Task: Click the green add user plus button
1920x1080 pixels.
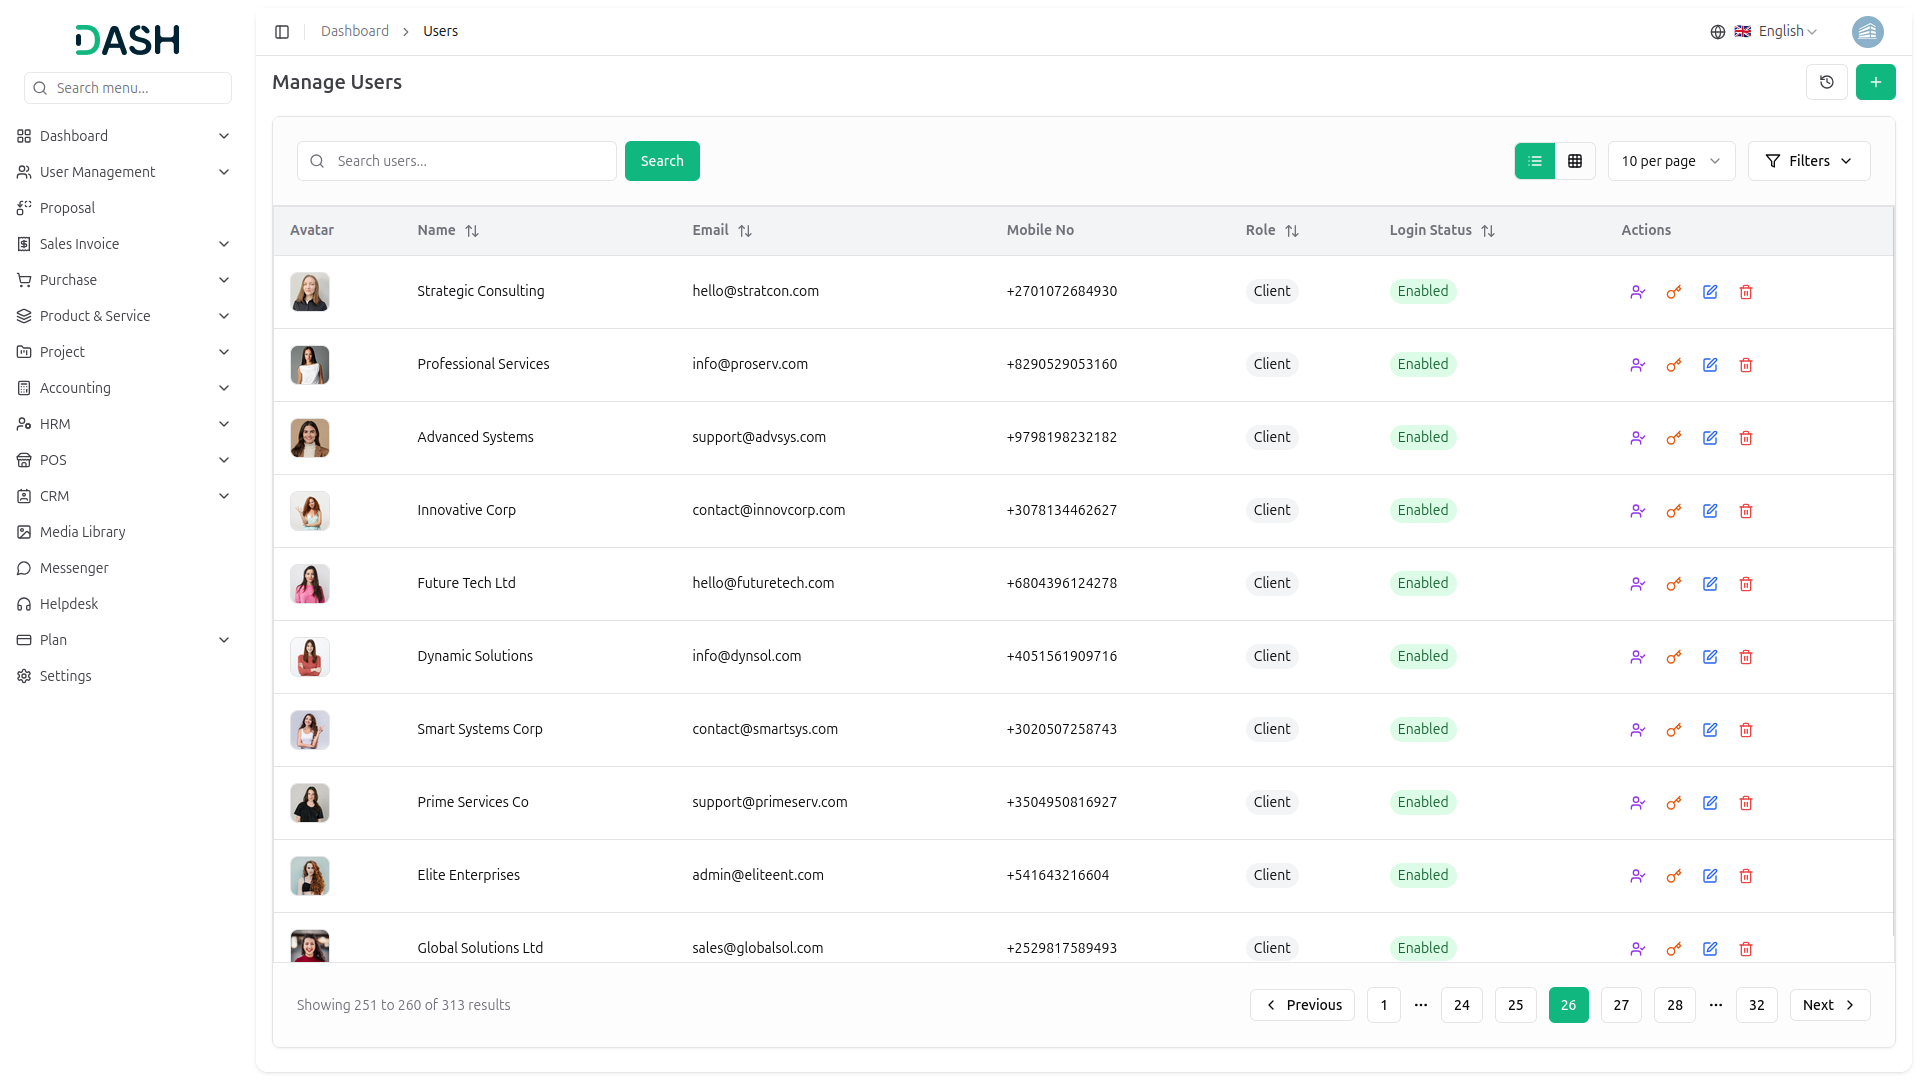Action: pos(1875,82)
